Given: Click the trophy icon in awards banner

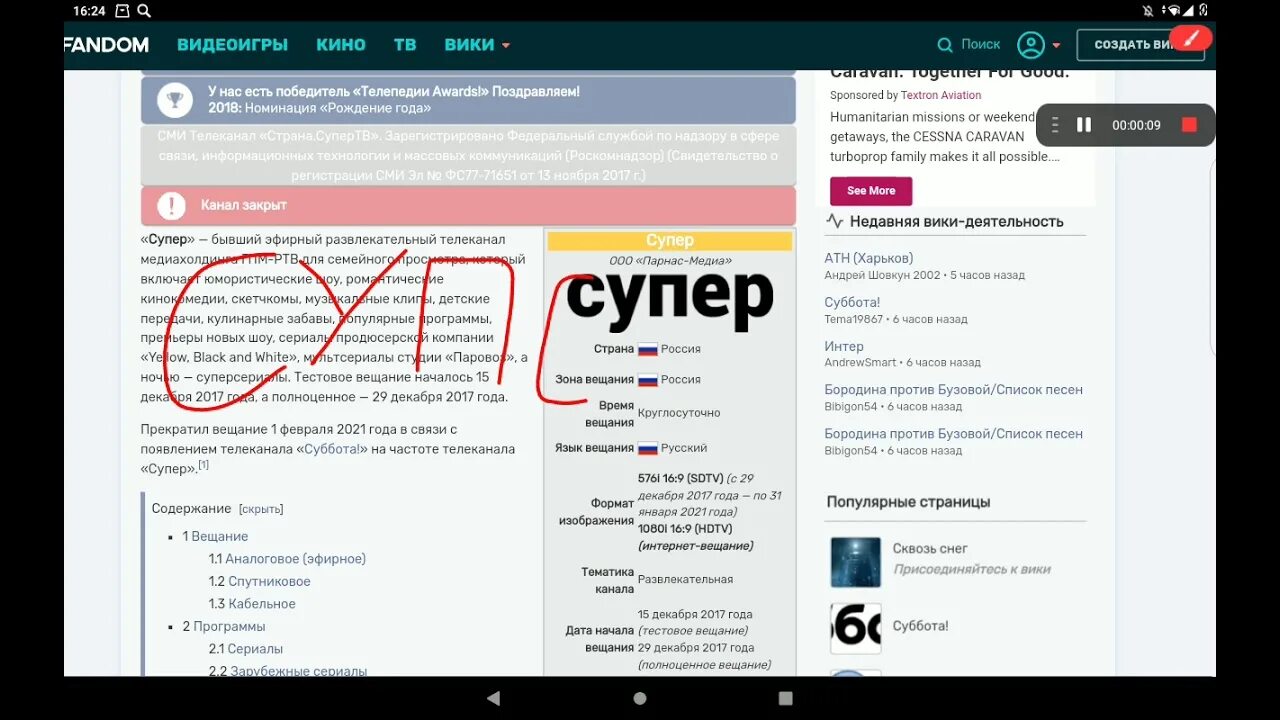Looking at the screenshot, I should click(x=174, y=99).
